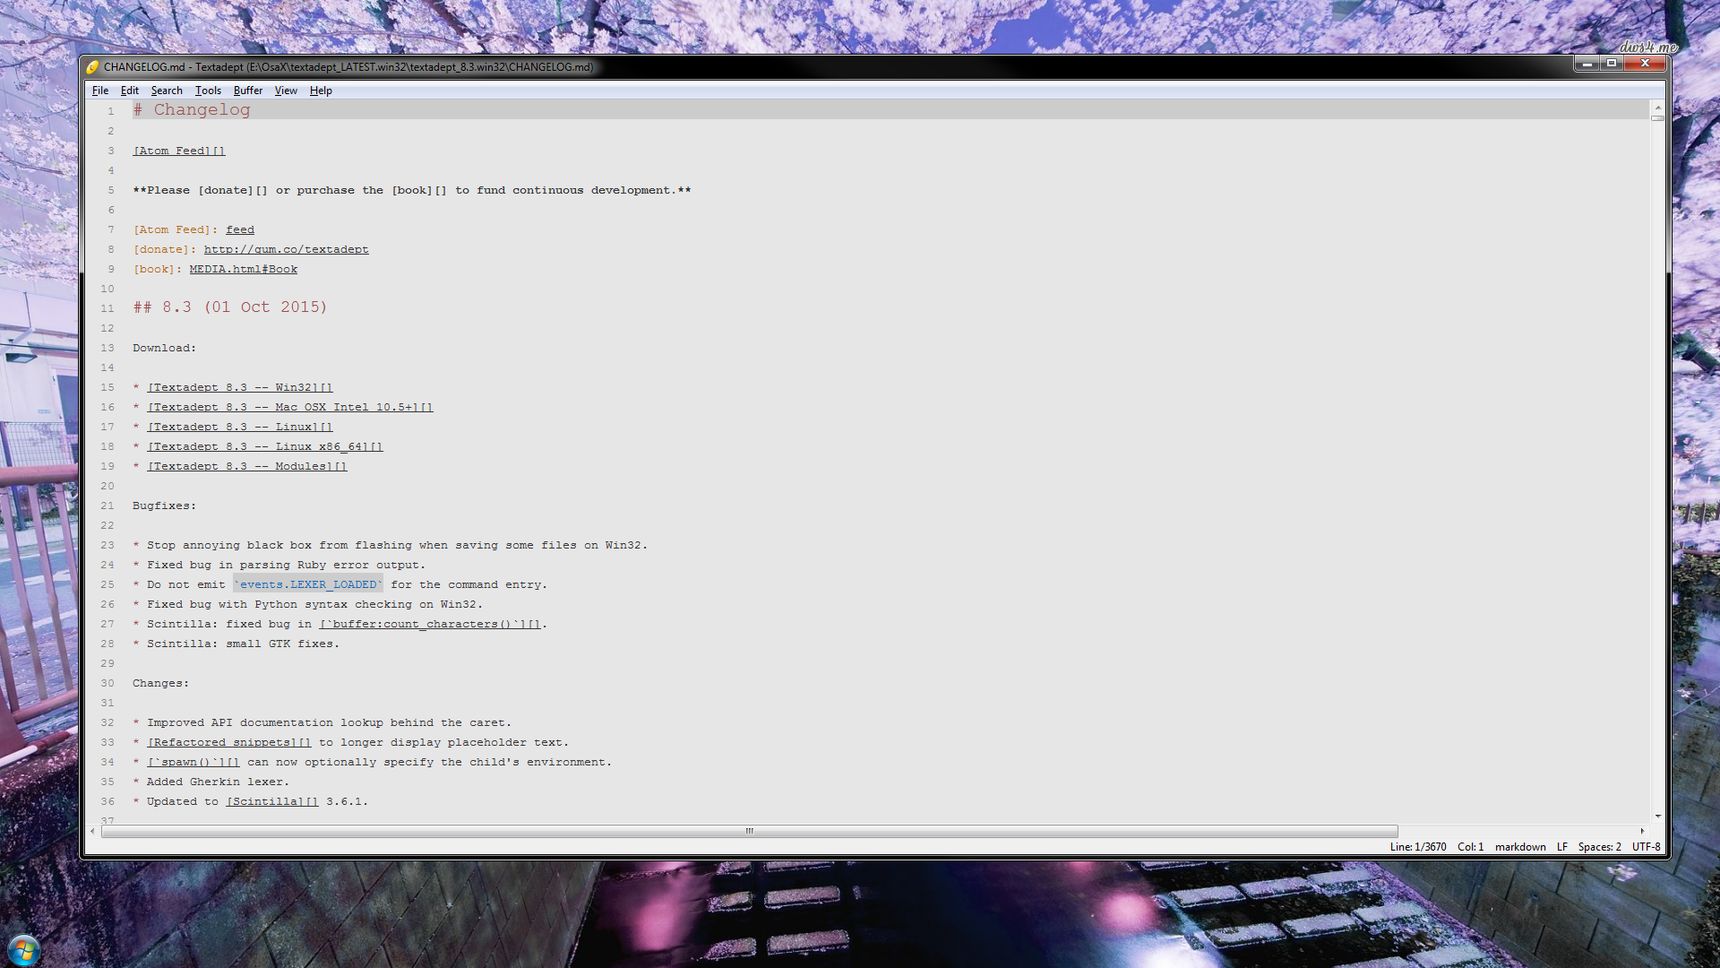Viewport: 1720px width, 968px height.
Task: Open the Tools menu
Action: click(x=208, y=90)
